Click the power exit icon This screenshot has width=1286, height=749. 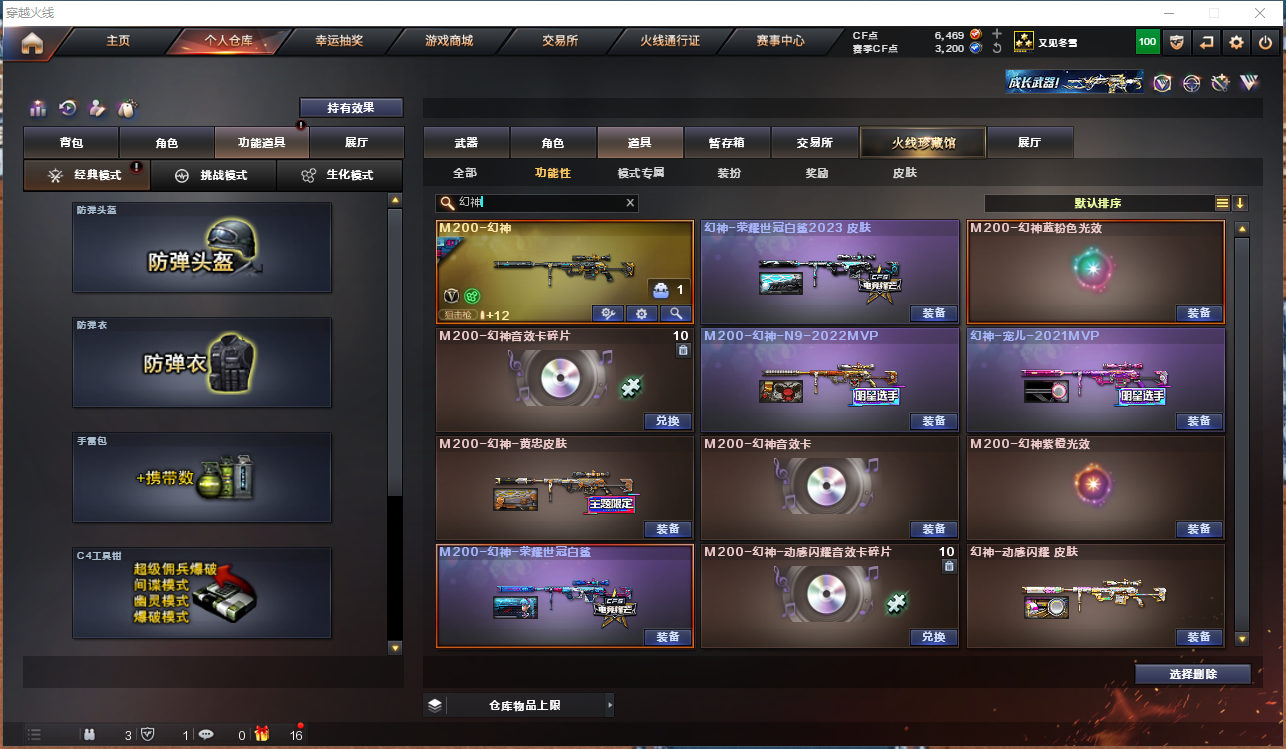click(x=1266, y=42)
